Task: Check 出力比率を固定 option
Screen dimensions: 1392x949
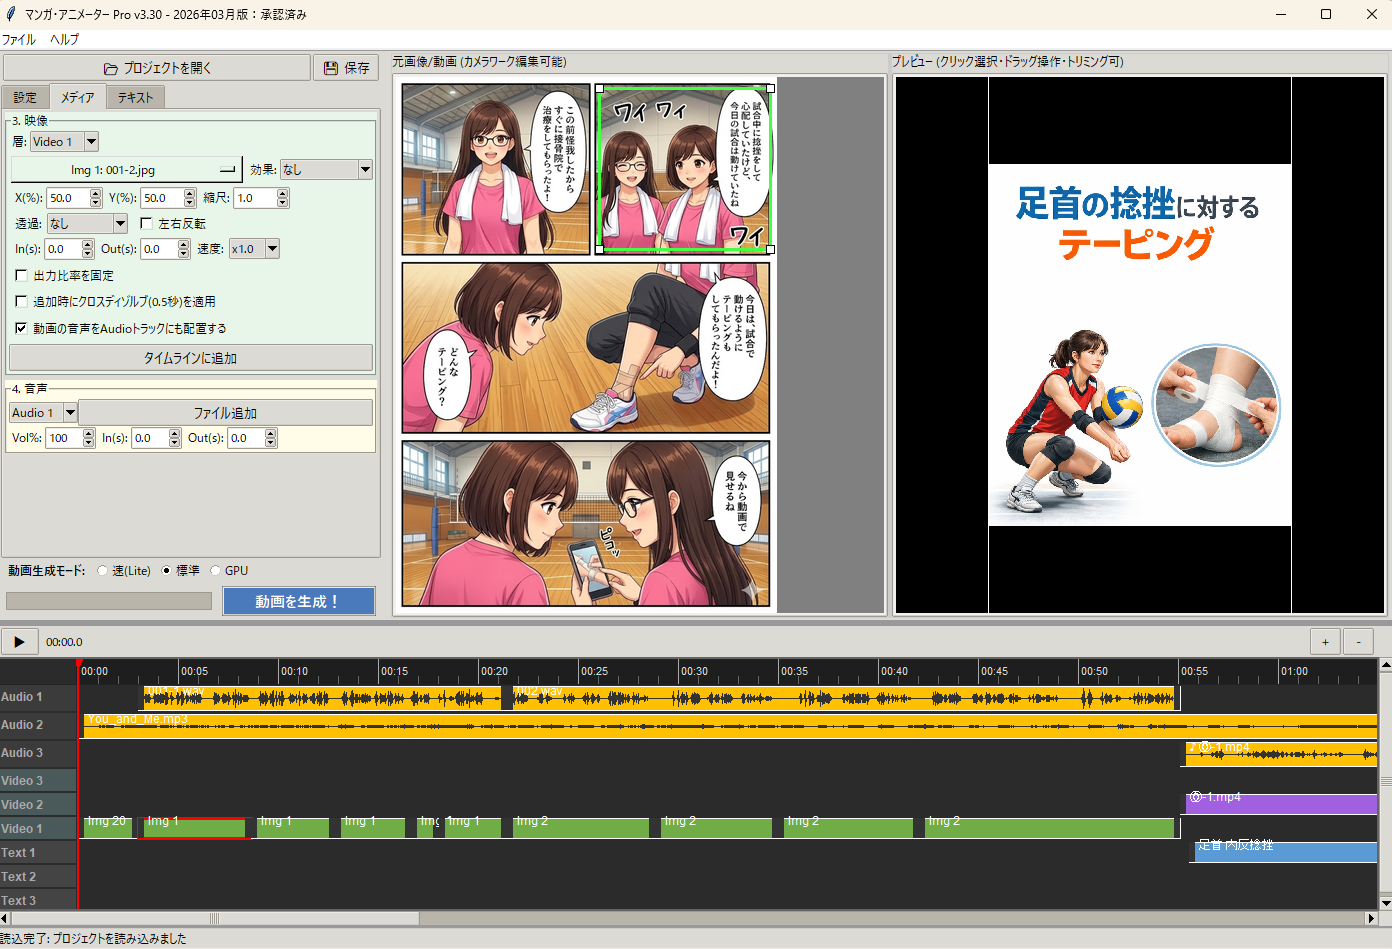Action: [x=22, y=276]
